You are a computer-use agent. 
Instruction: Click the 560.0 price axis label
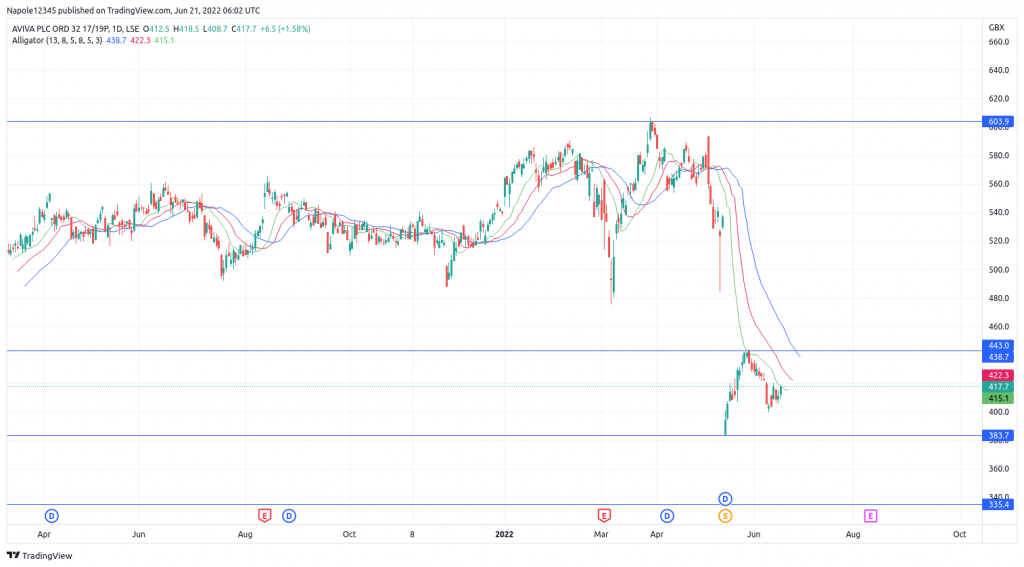pyautogui.click(x=999, y=184)
